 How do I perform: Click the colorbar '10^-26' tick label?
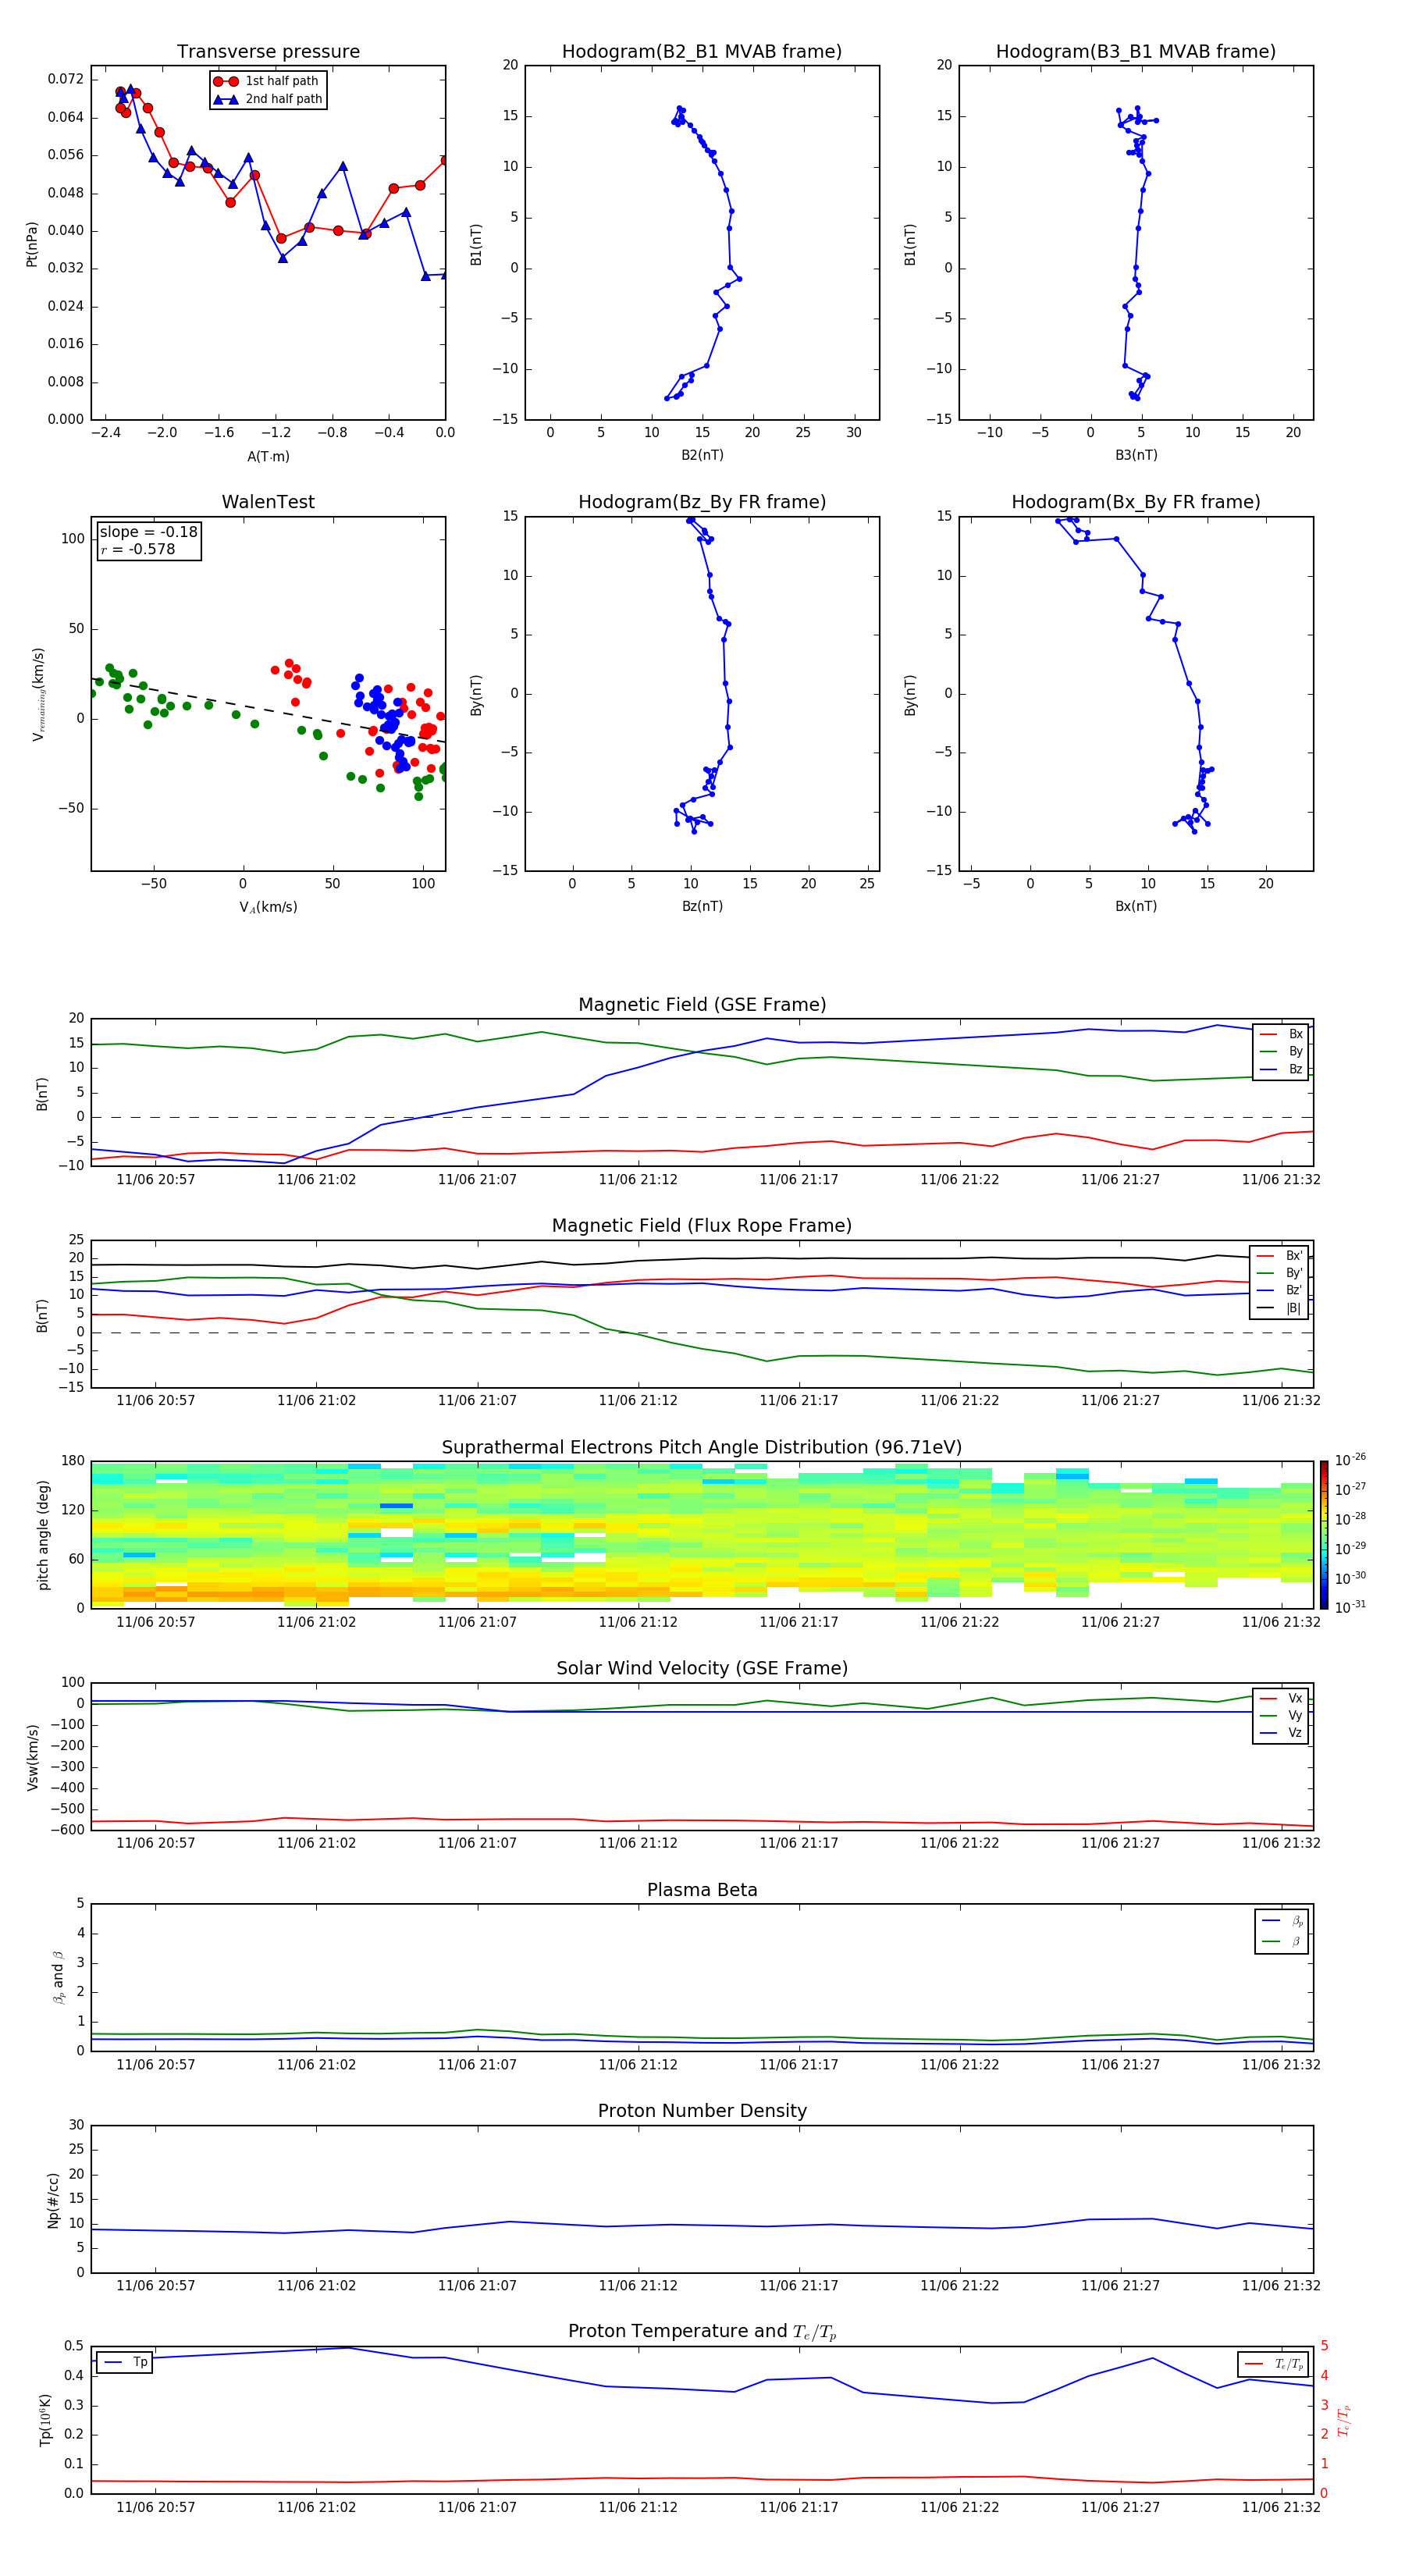pos(1350,1459)
